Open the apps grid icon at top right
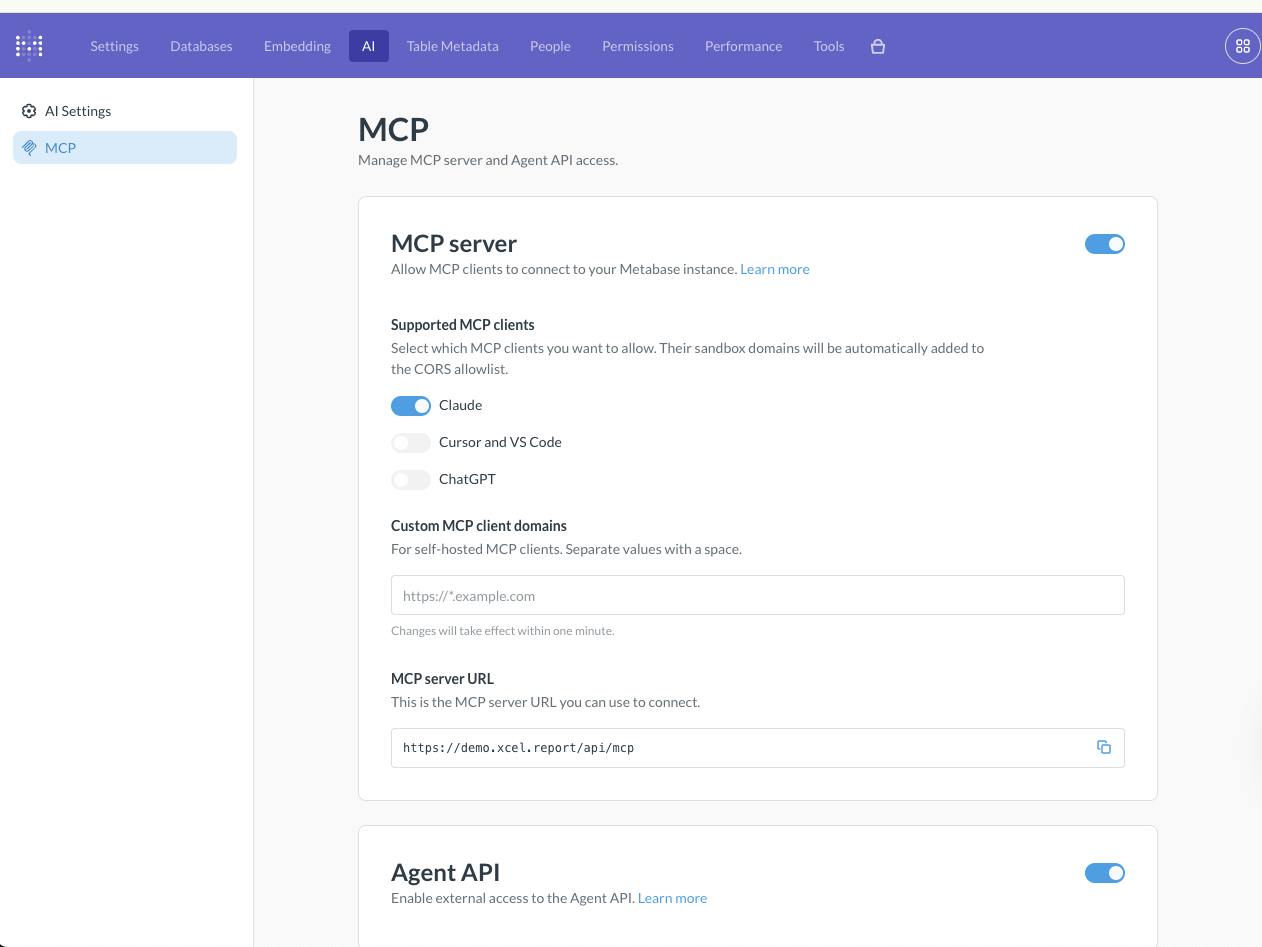 (1243, 46)
